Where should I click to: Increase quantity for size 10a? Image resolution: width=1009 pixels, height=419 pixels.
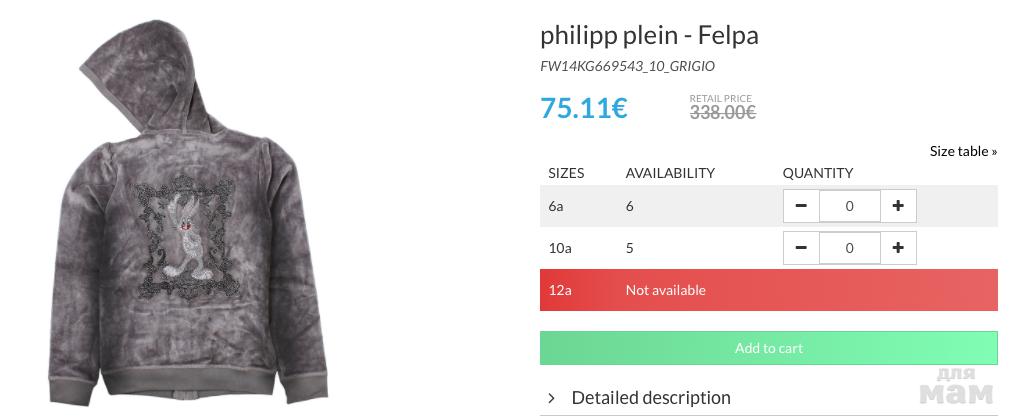pyautogui.click(x=898, y=248)
